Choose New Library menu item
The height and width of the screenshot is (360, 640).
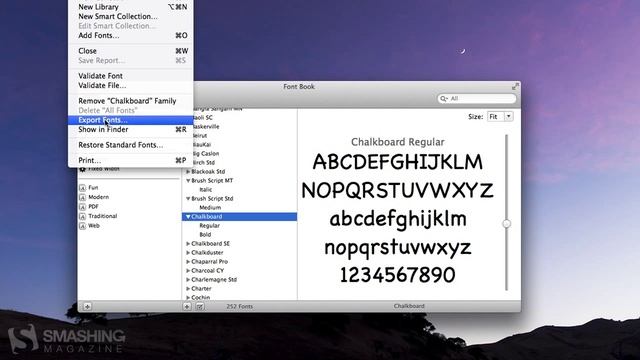[x=131, y=7]
